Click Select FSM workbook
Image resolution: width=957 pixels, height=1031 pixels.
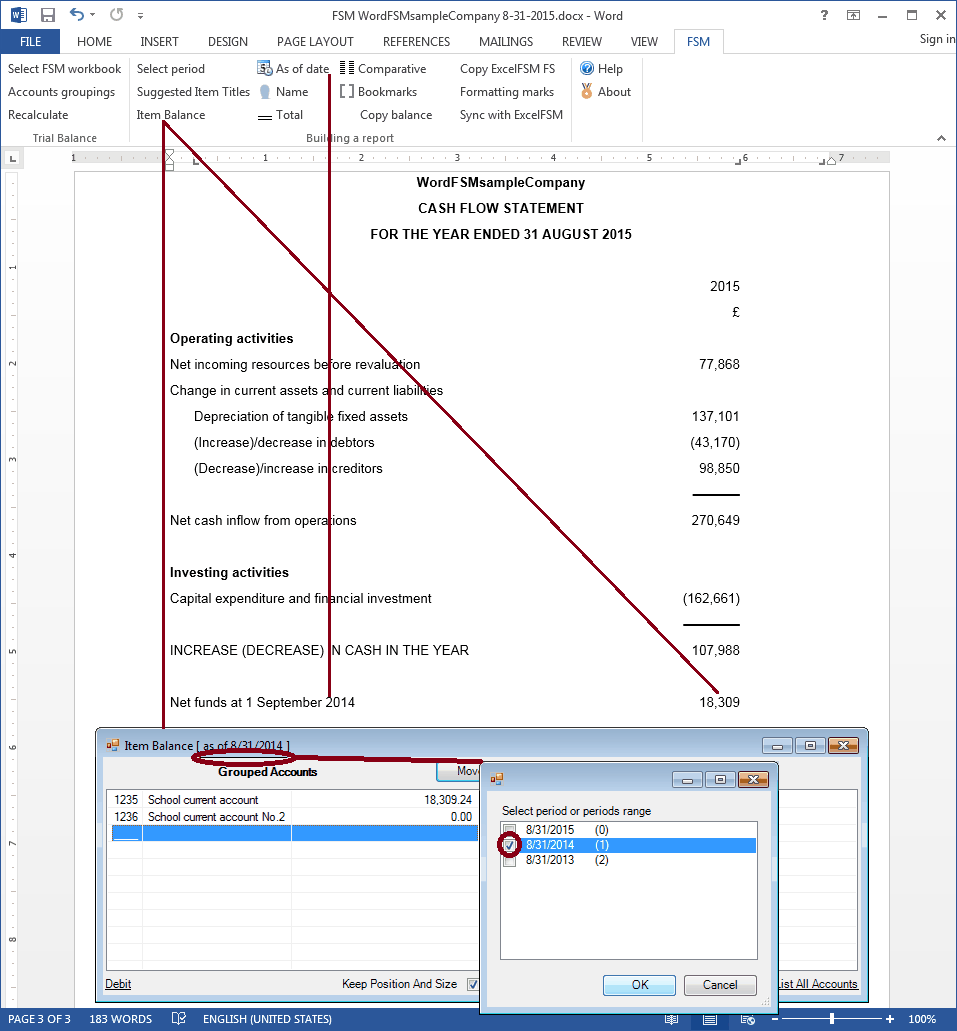pyautogui.click(x=64, y=68)
